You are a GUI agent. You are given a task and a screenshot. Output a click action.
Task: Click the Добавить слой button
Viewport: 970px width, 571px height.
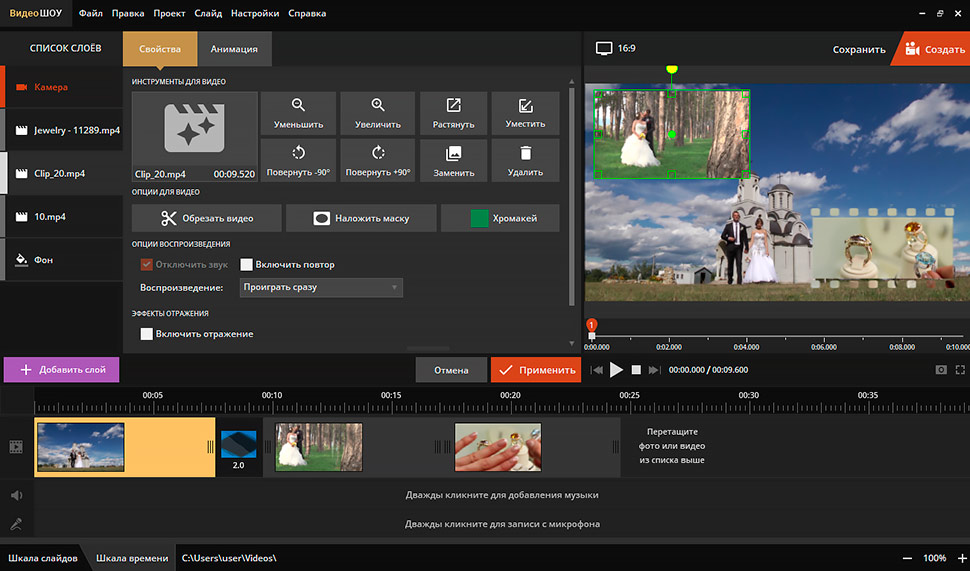(x=61, y=370)
